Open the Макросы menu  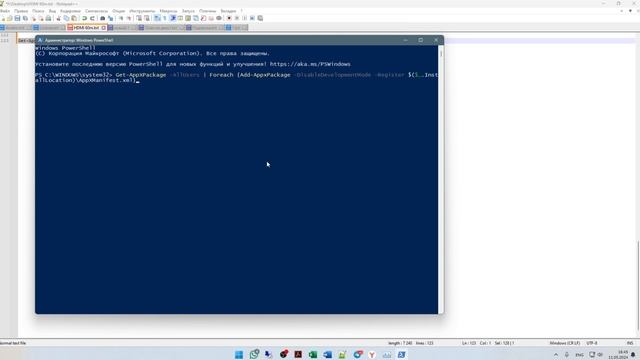(x=168, y=11)
